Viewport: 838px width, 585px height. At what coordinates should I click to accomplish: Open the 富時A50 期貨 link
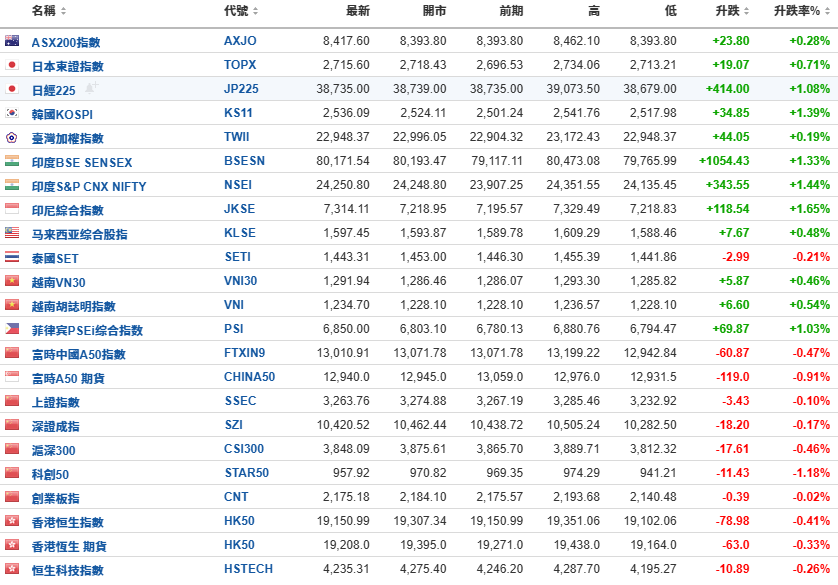pyautogui.click(x=68, y=378)
